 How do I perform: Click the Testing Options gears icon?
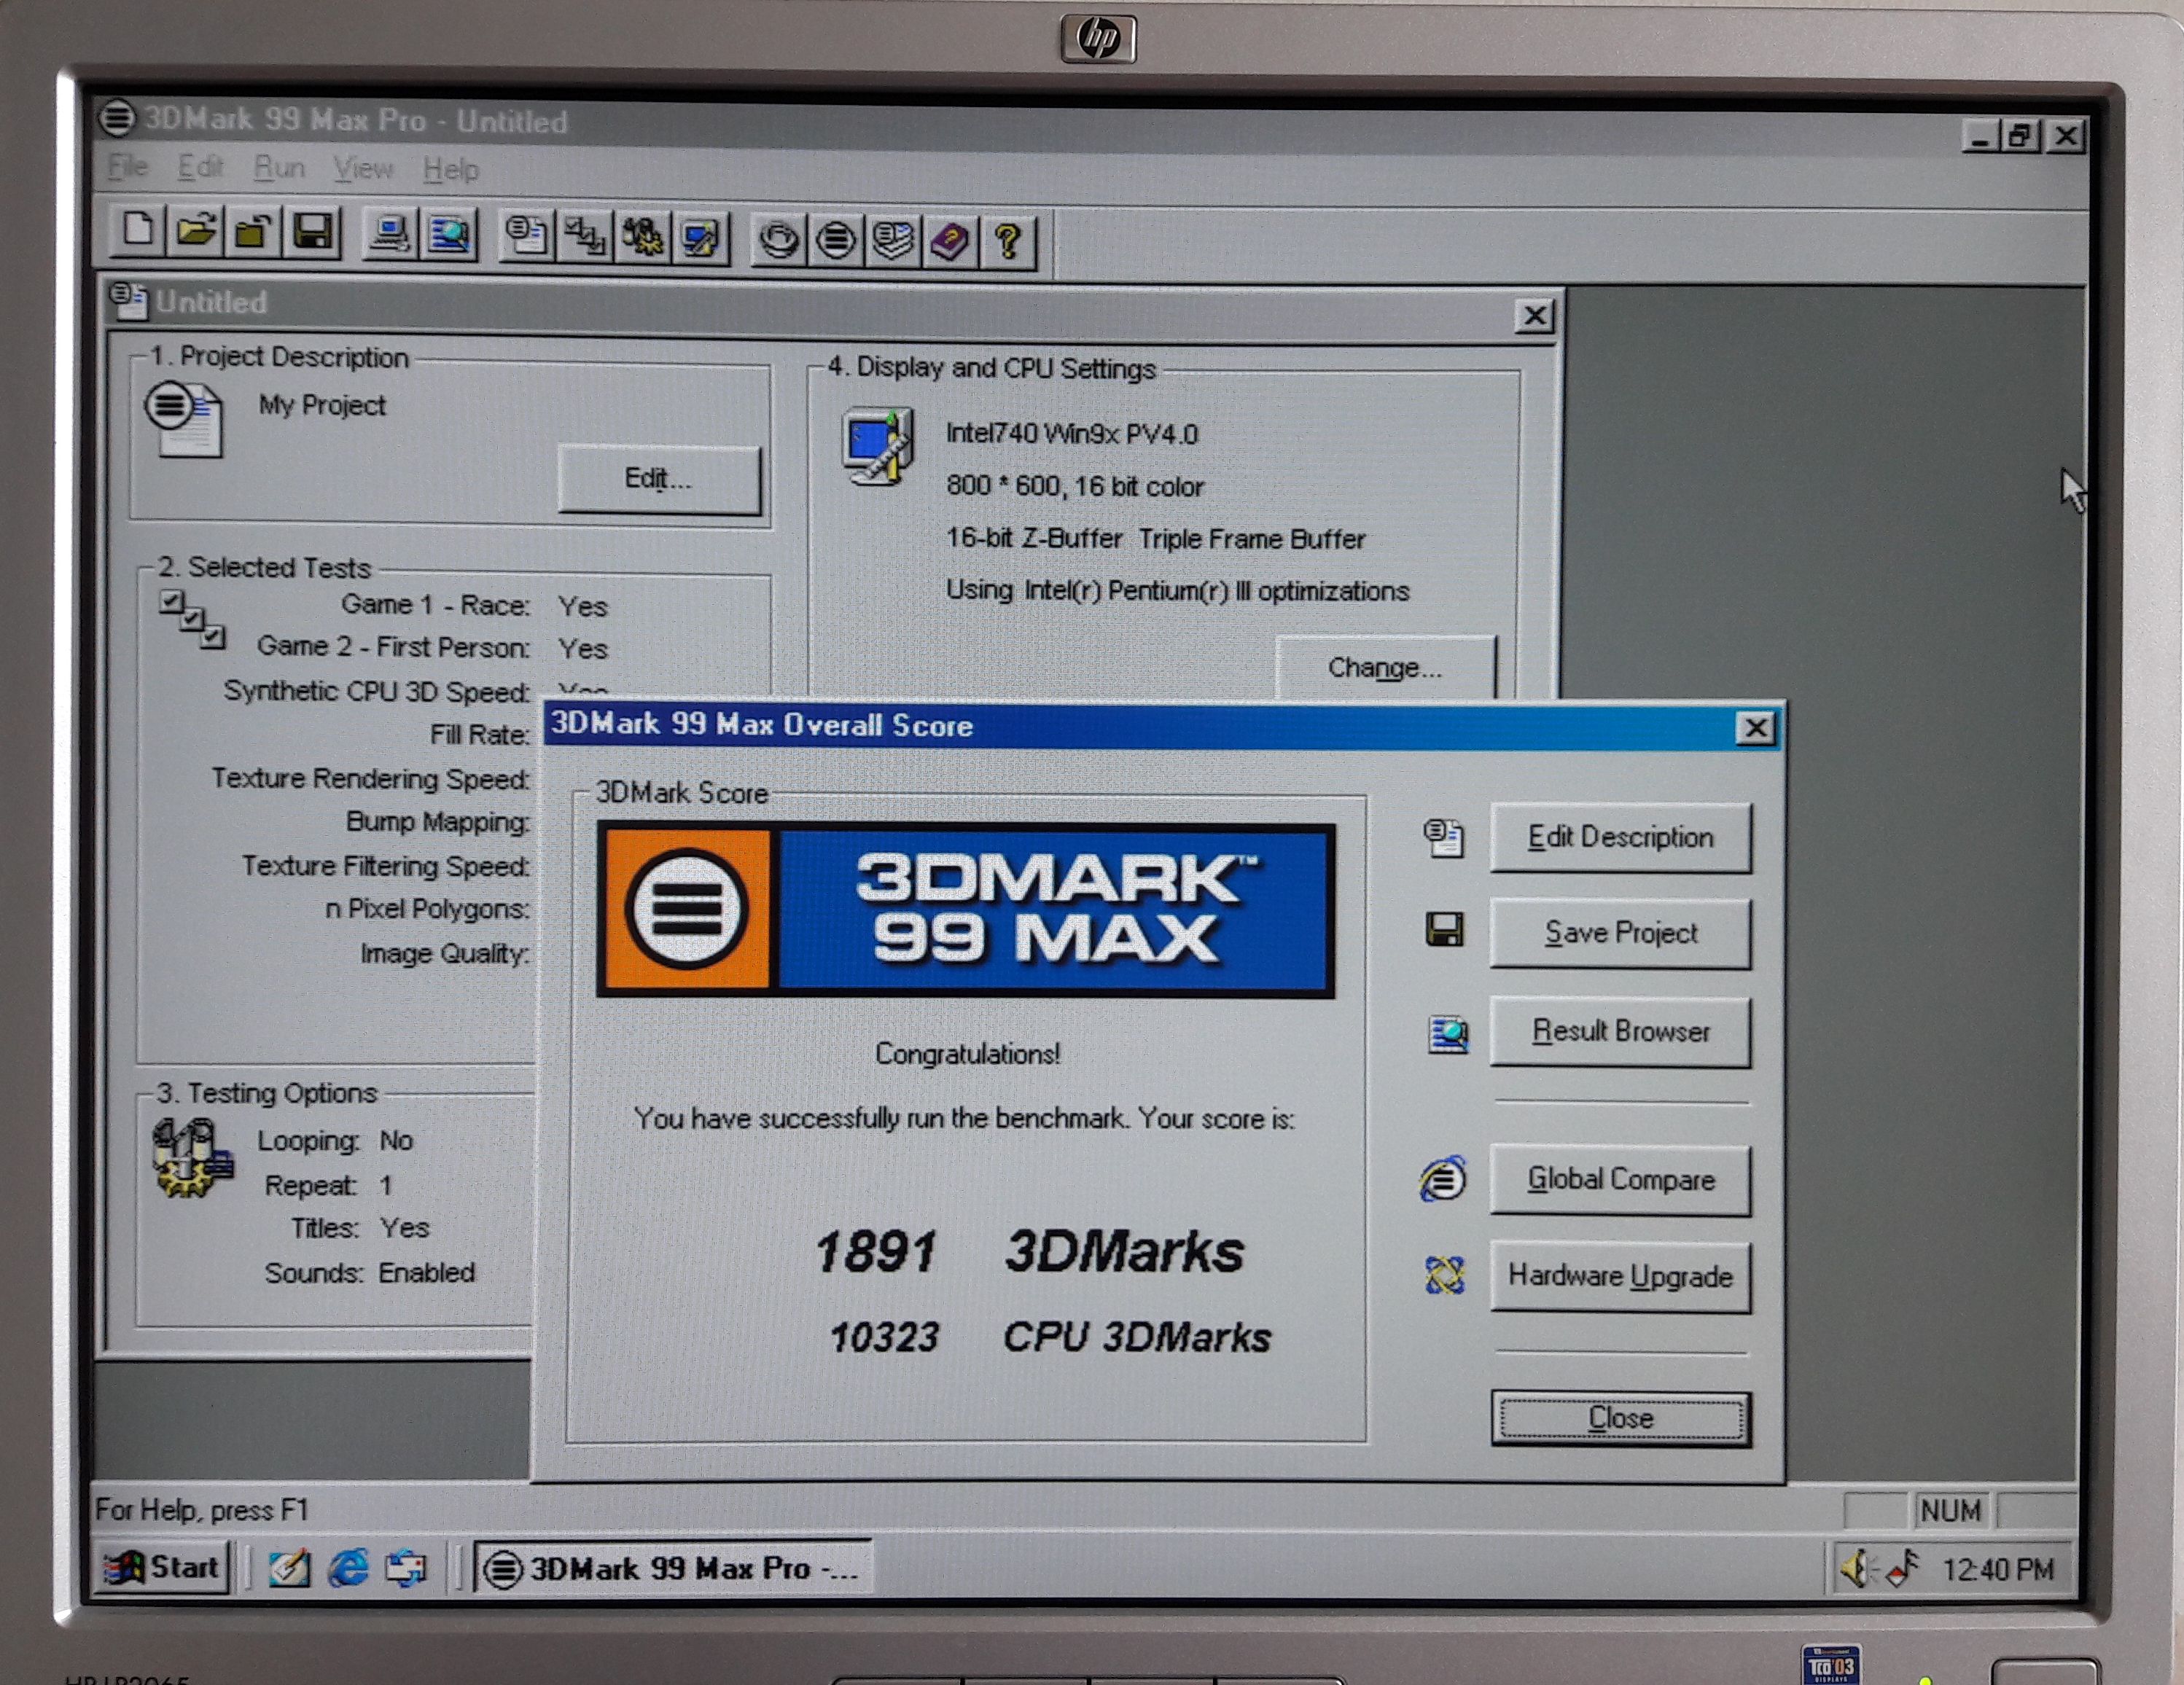pyautogui.click(x=192, y=1158)
